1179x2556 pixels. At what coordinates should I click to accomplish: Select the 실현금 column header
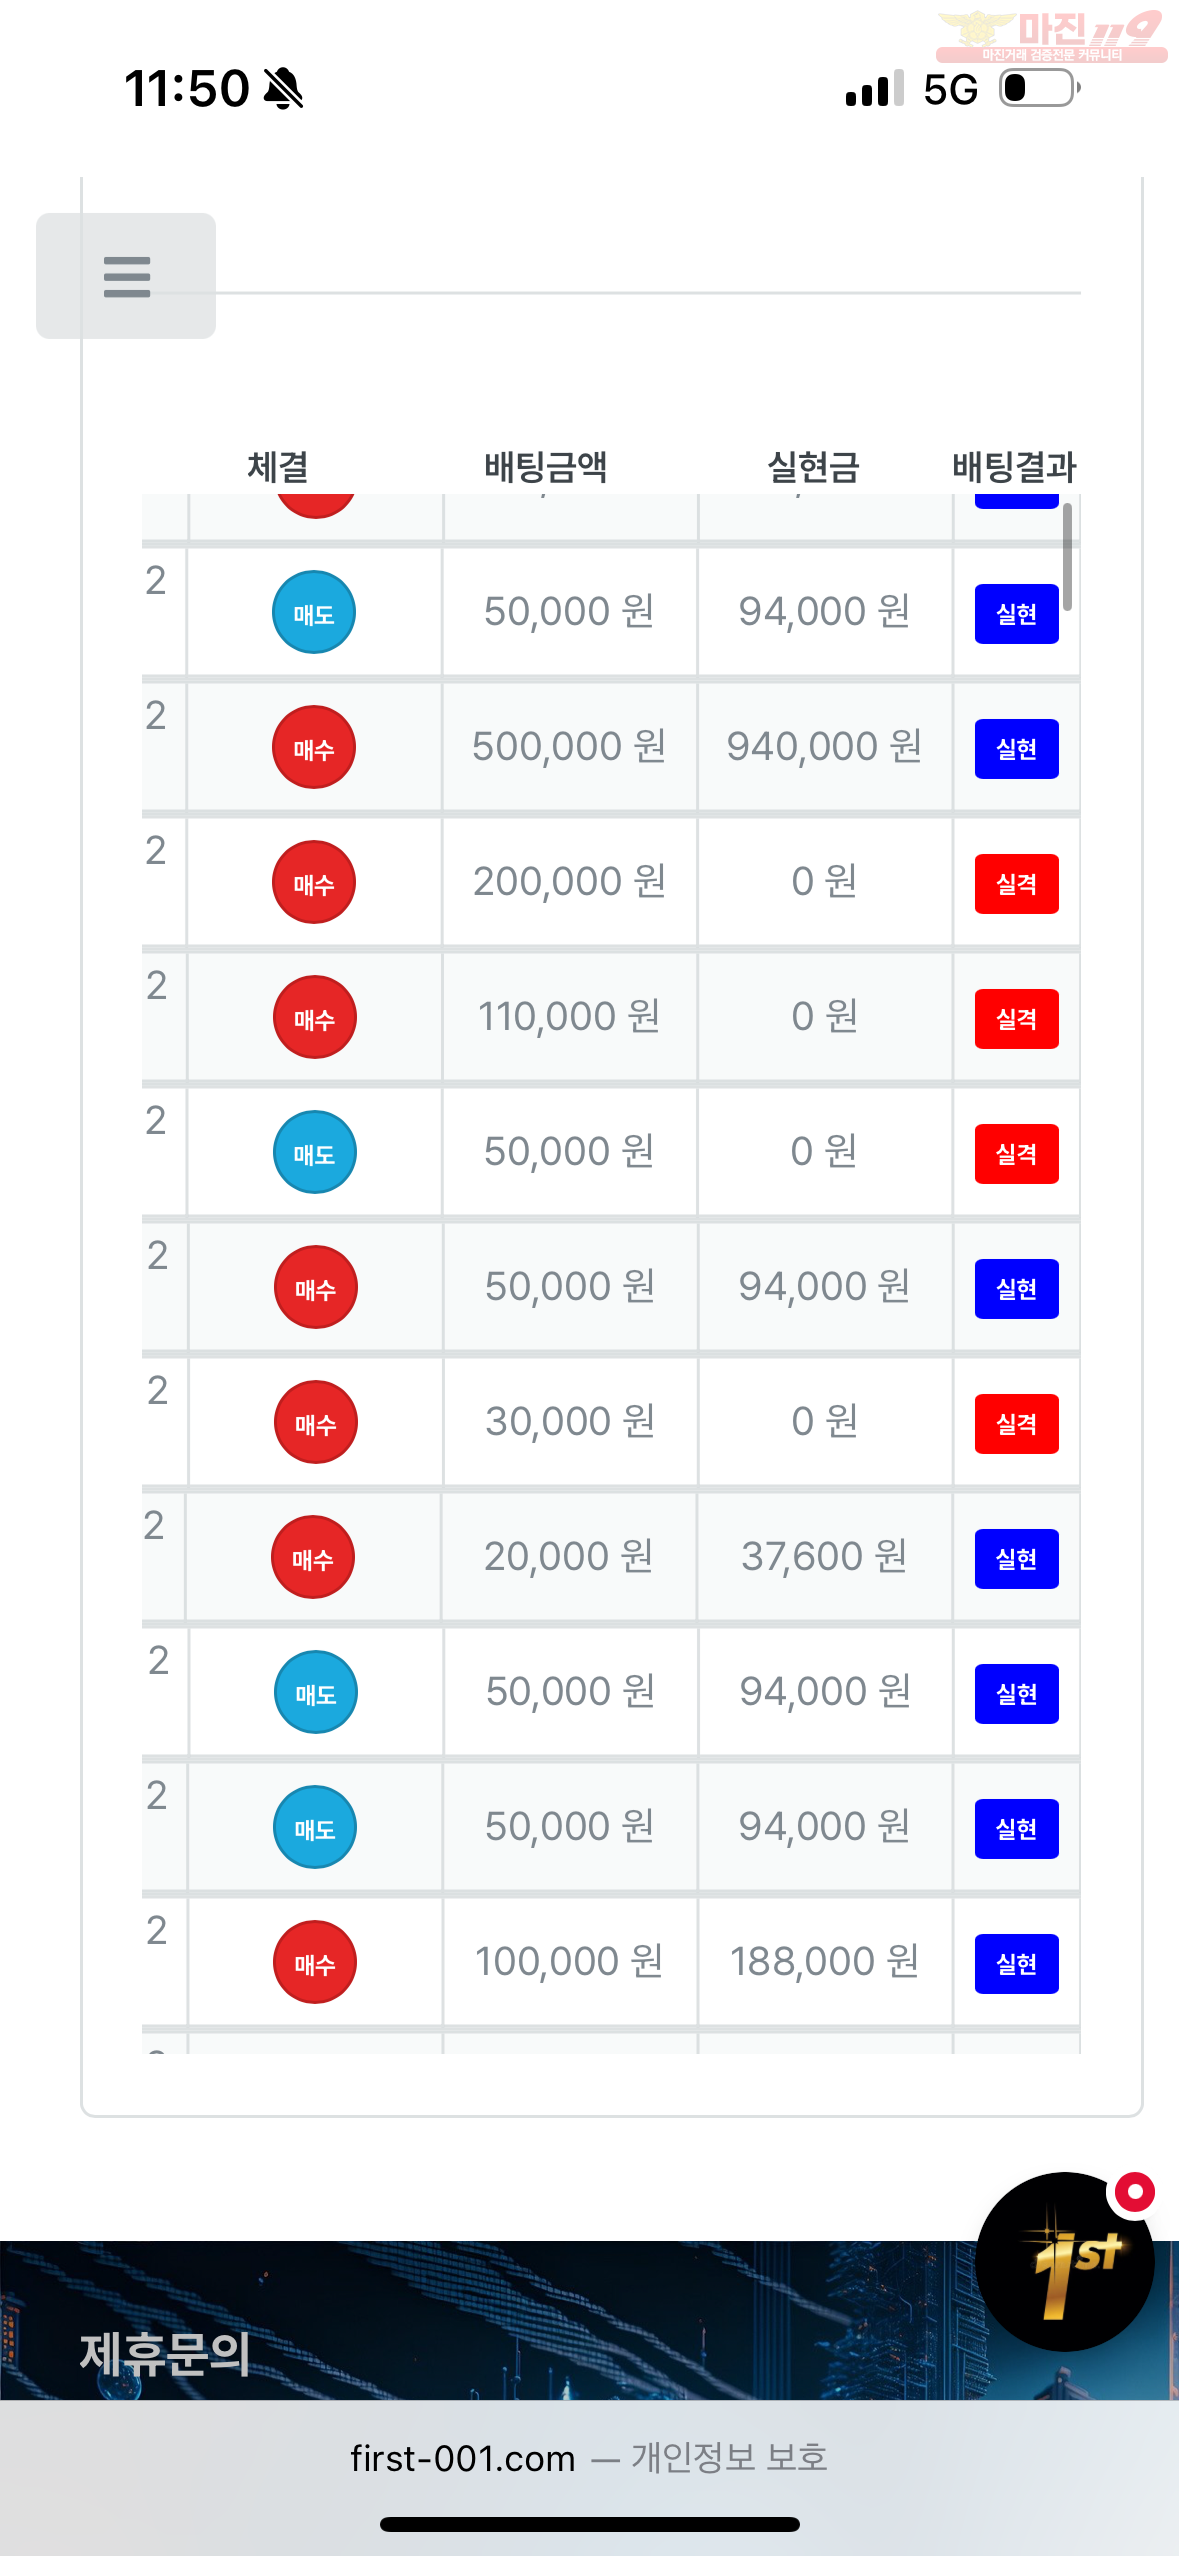click(x=813, y=467)
